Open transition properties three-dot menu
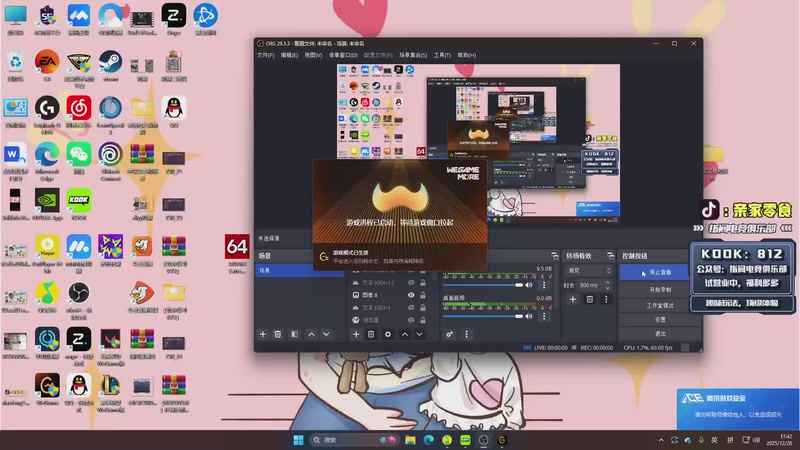Viewport: 800px width, 450px height. pos(606,299)
